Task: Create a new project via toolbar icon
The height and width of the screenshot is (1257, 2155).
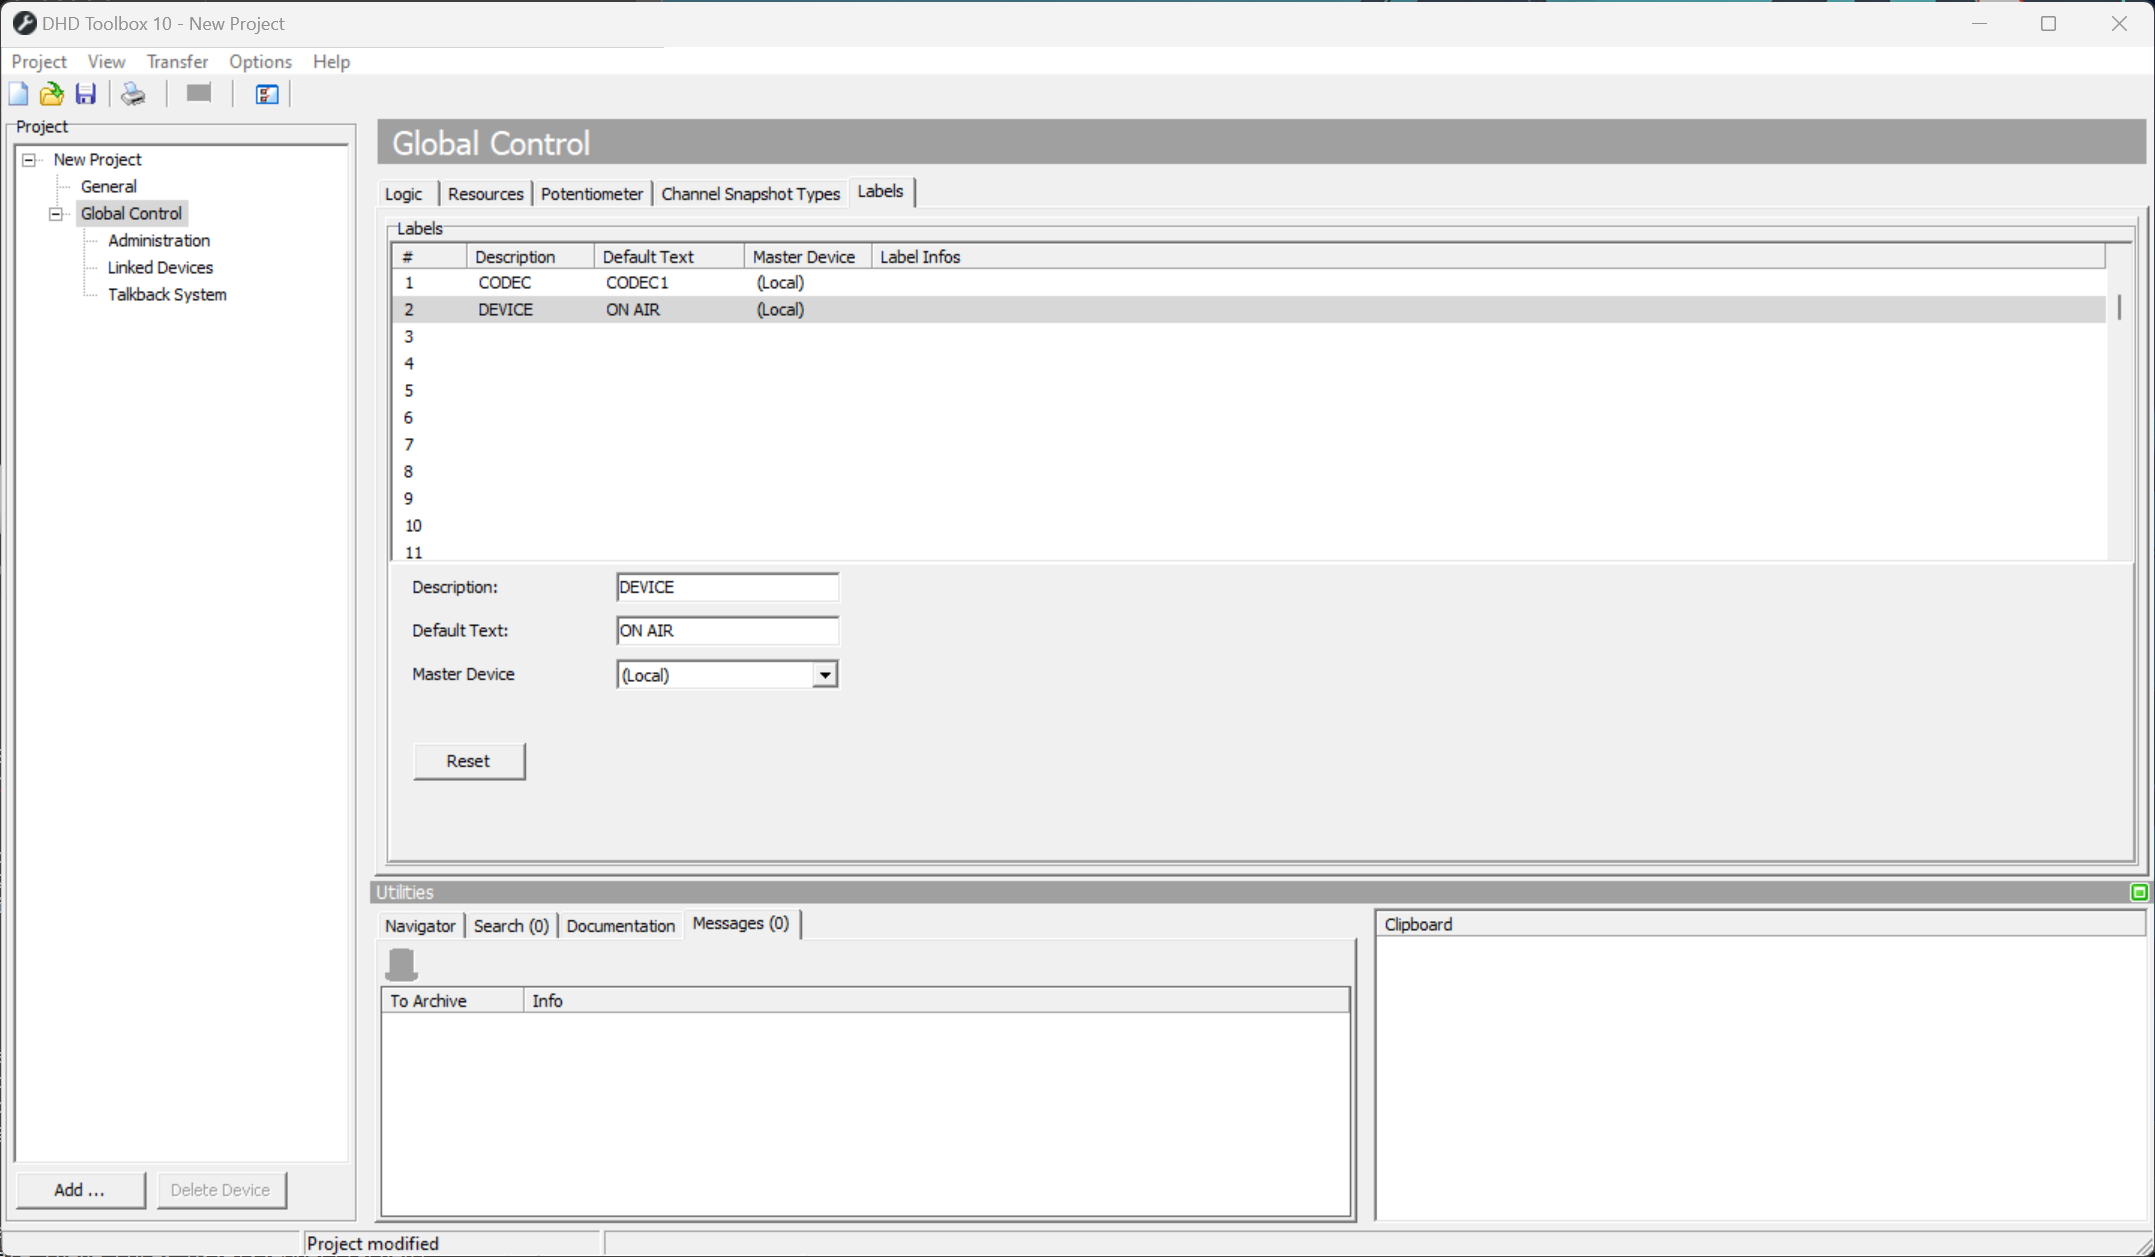Action: point(18,93)
